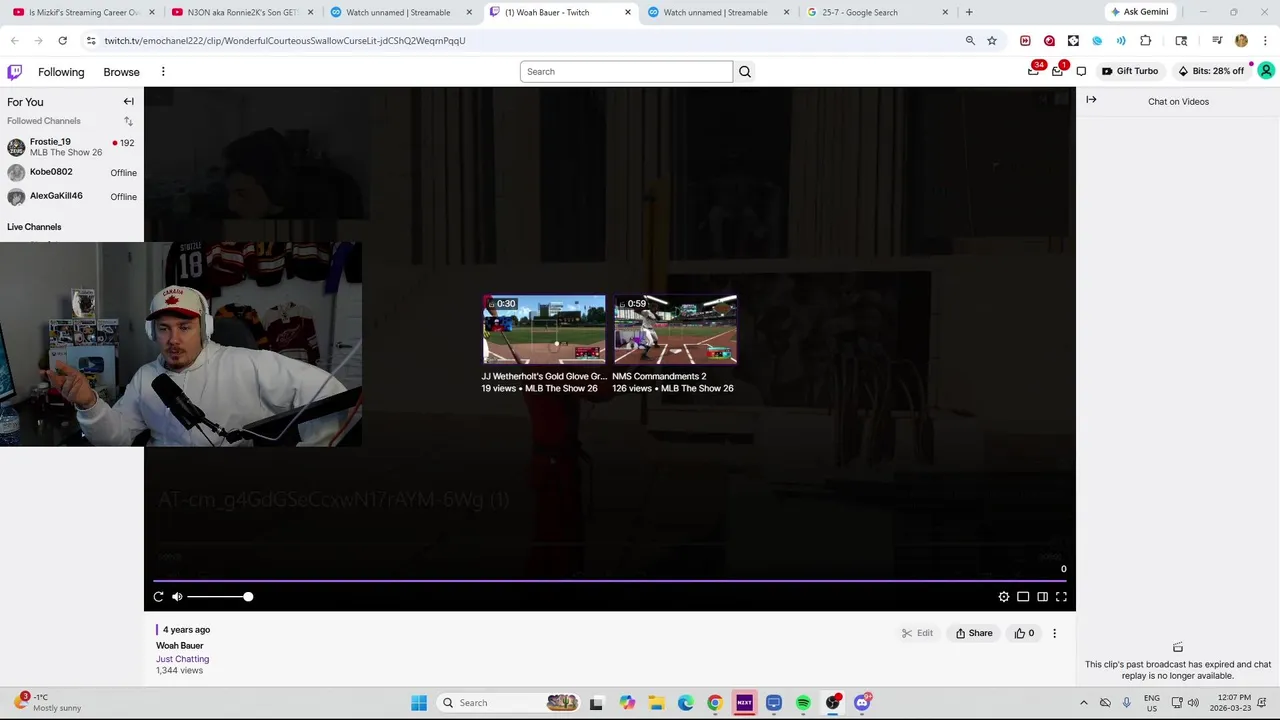Open the Frostie_19 live channel
Screen dimensions: 1280x720
(71, 147)
